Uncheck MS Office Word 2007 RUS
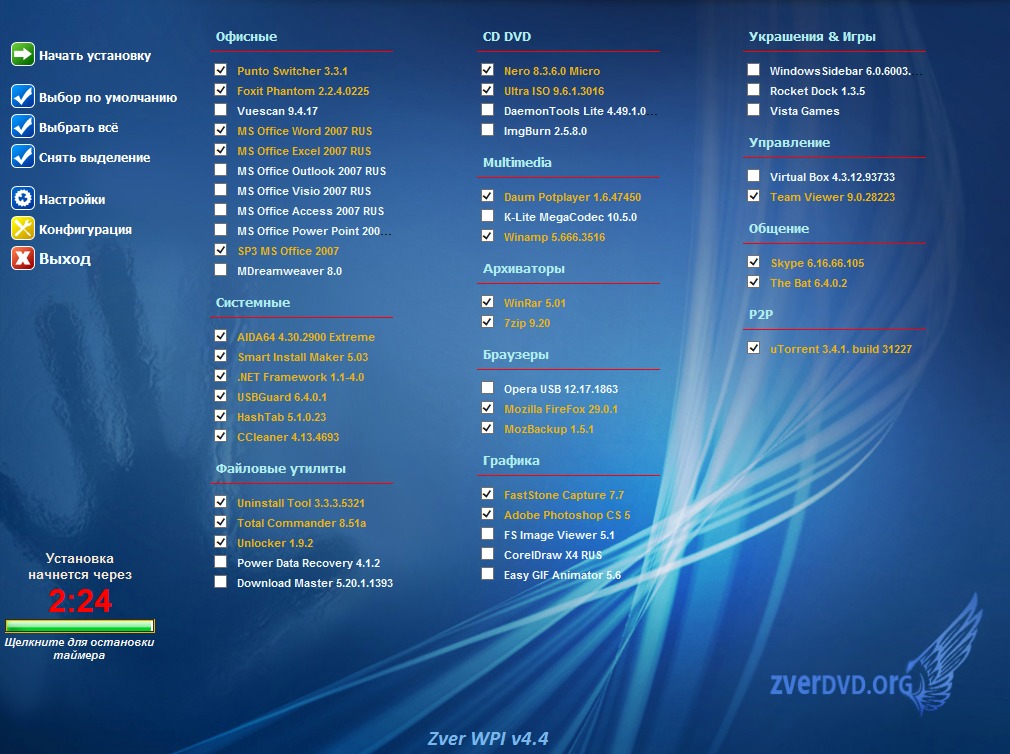 click(220, 129)
